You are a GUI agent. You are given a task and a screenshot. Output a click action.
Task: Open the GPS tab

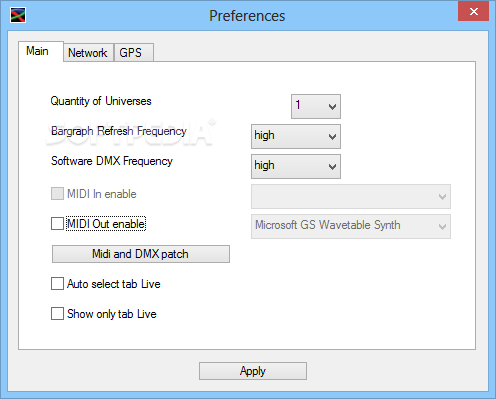134,53
